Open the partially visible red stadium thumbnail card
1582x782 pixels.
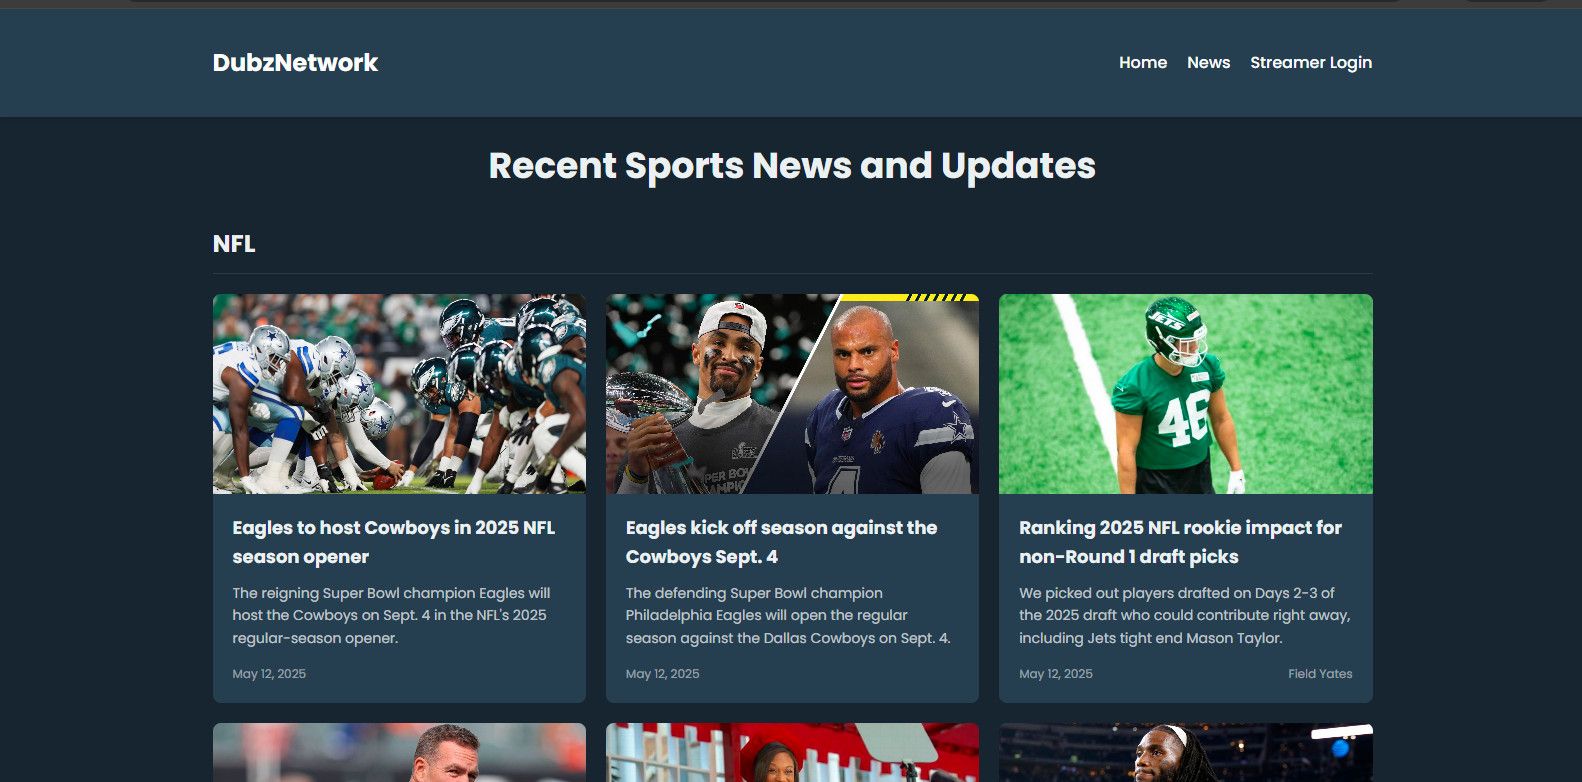[792, 752]
